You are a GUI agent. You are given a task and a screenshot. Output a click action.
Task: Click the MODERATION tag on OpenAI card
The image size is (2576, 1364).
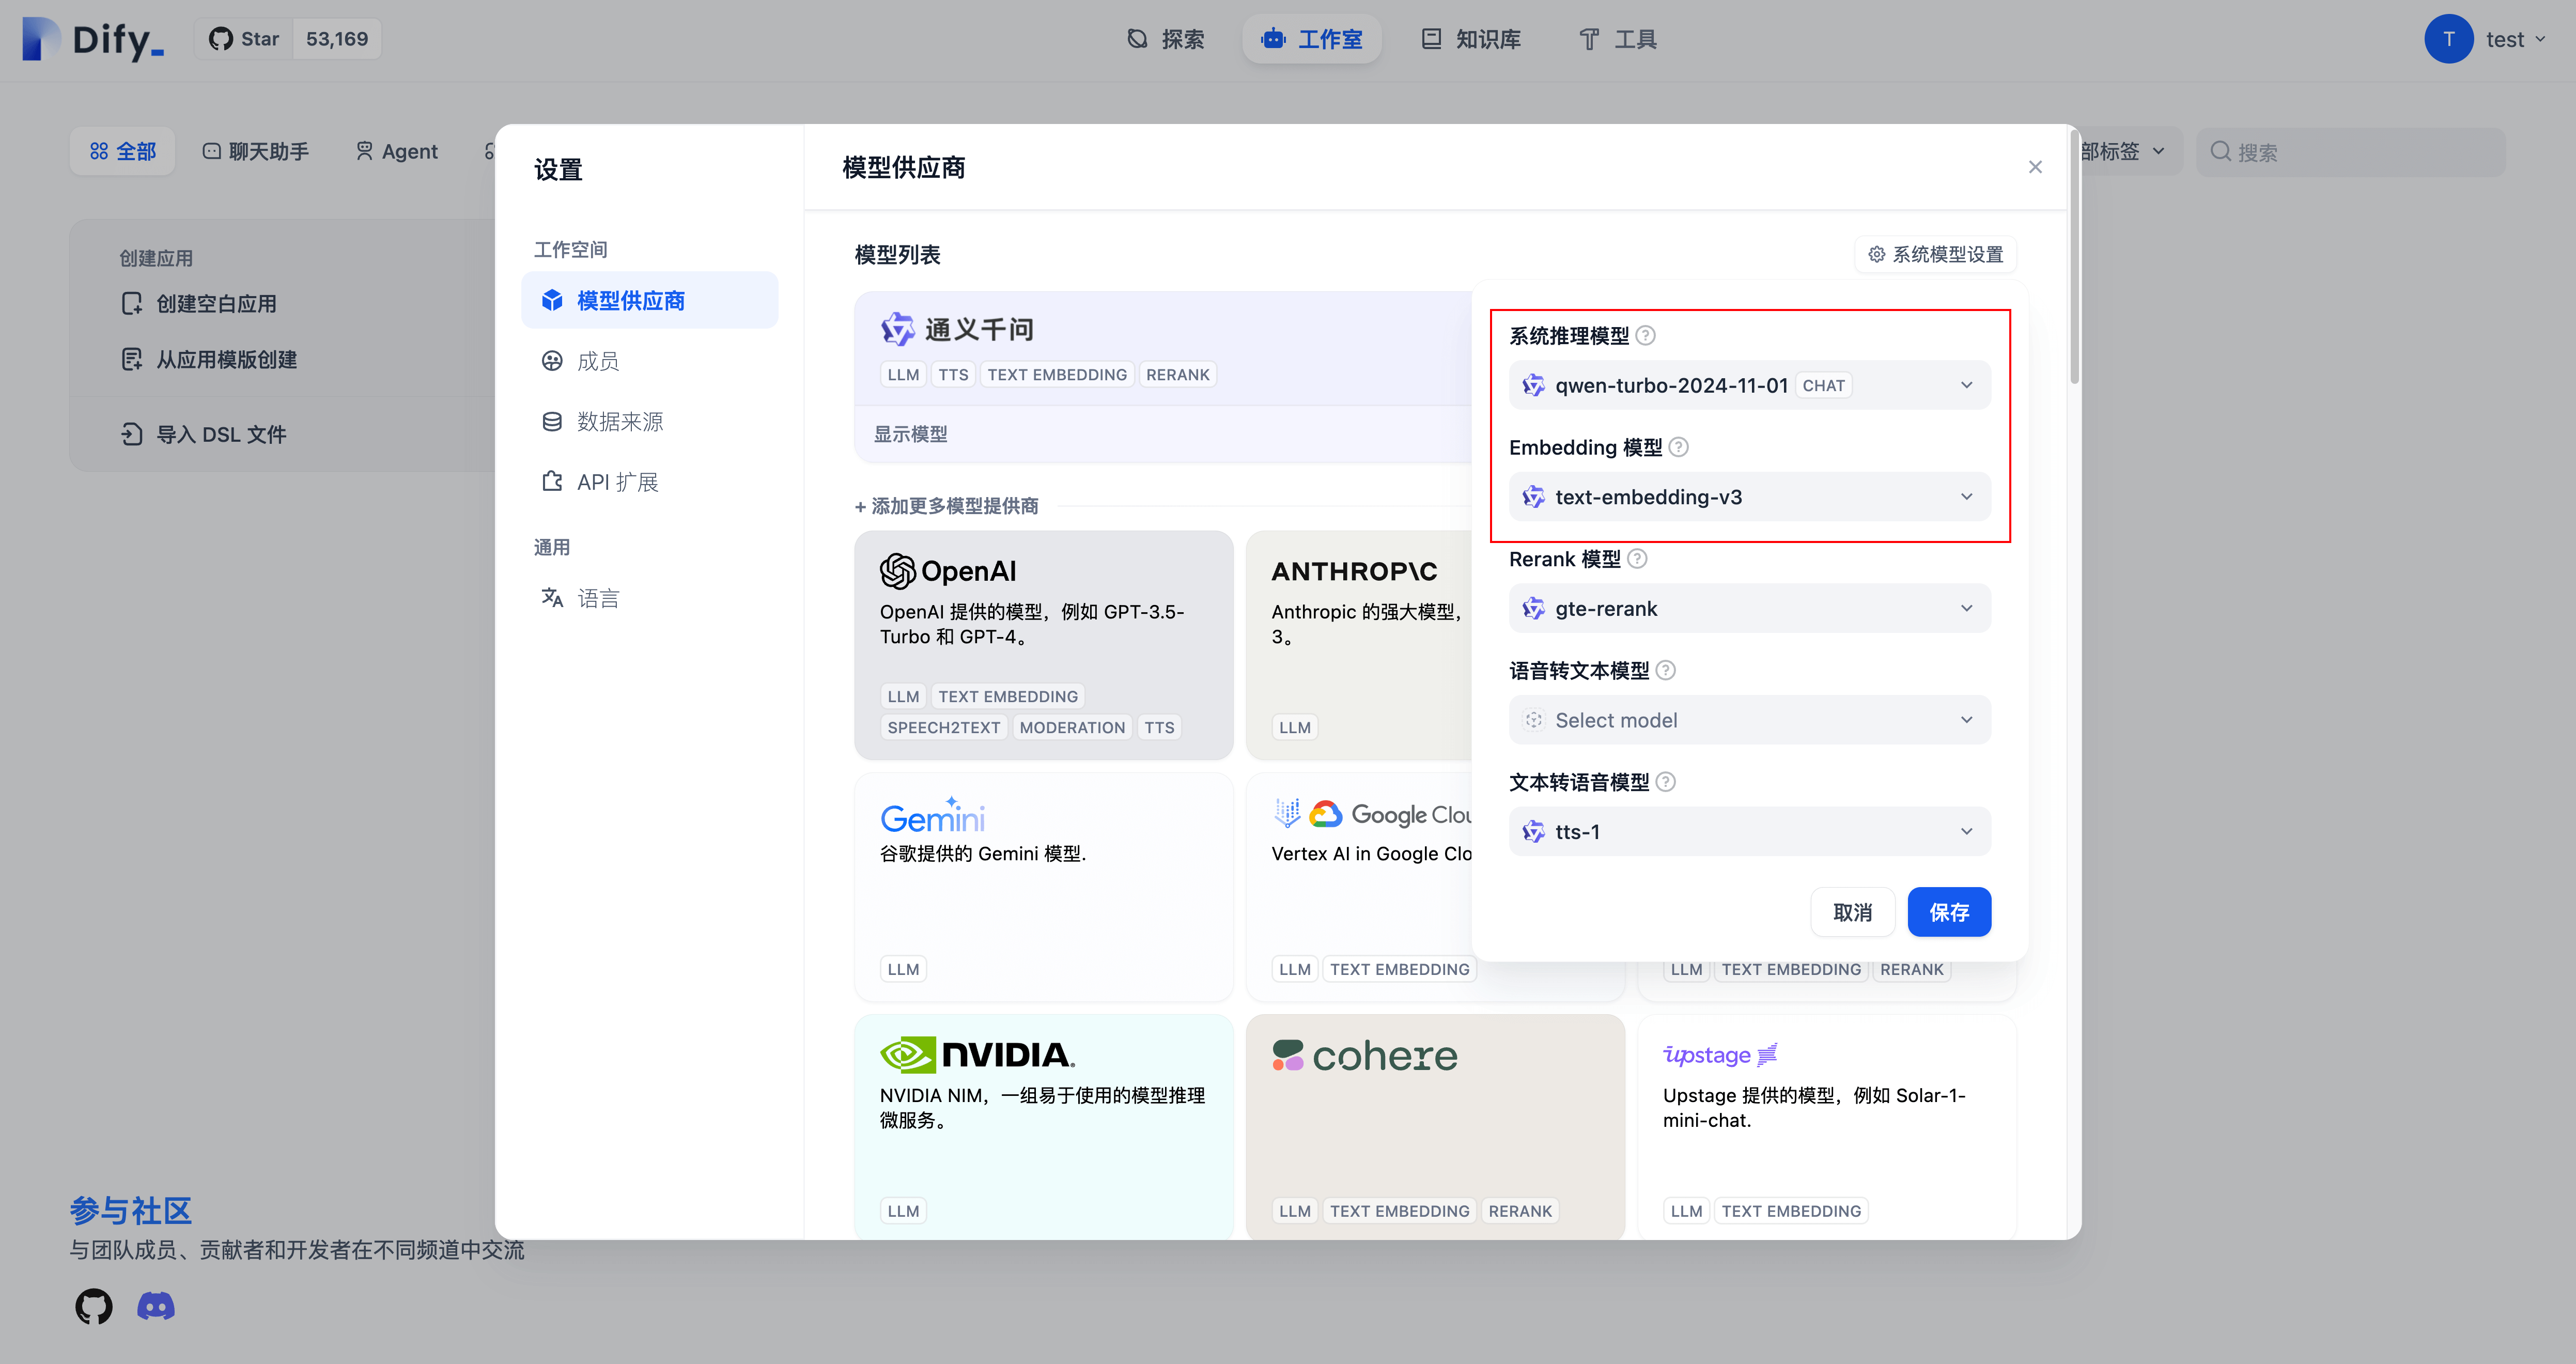(1072, 727)
